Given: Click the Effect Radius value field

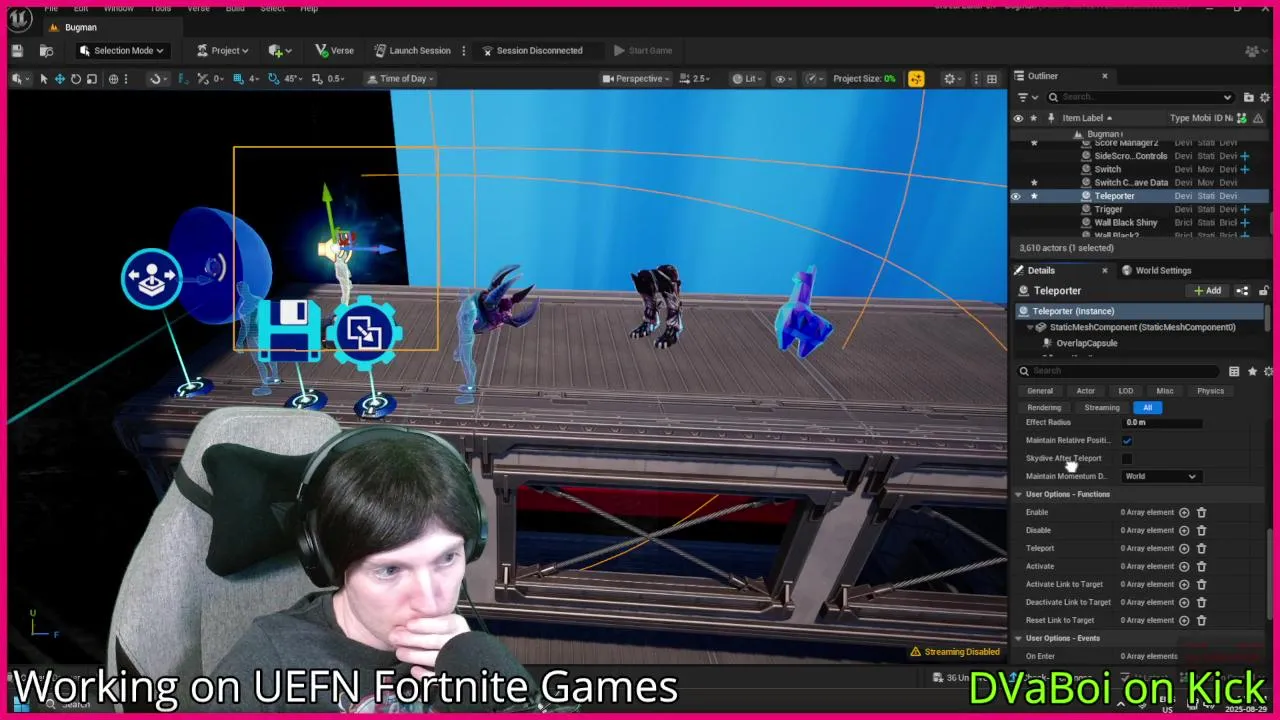Looking at the screenshot, I should click(x=1163, y=422).
